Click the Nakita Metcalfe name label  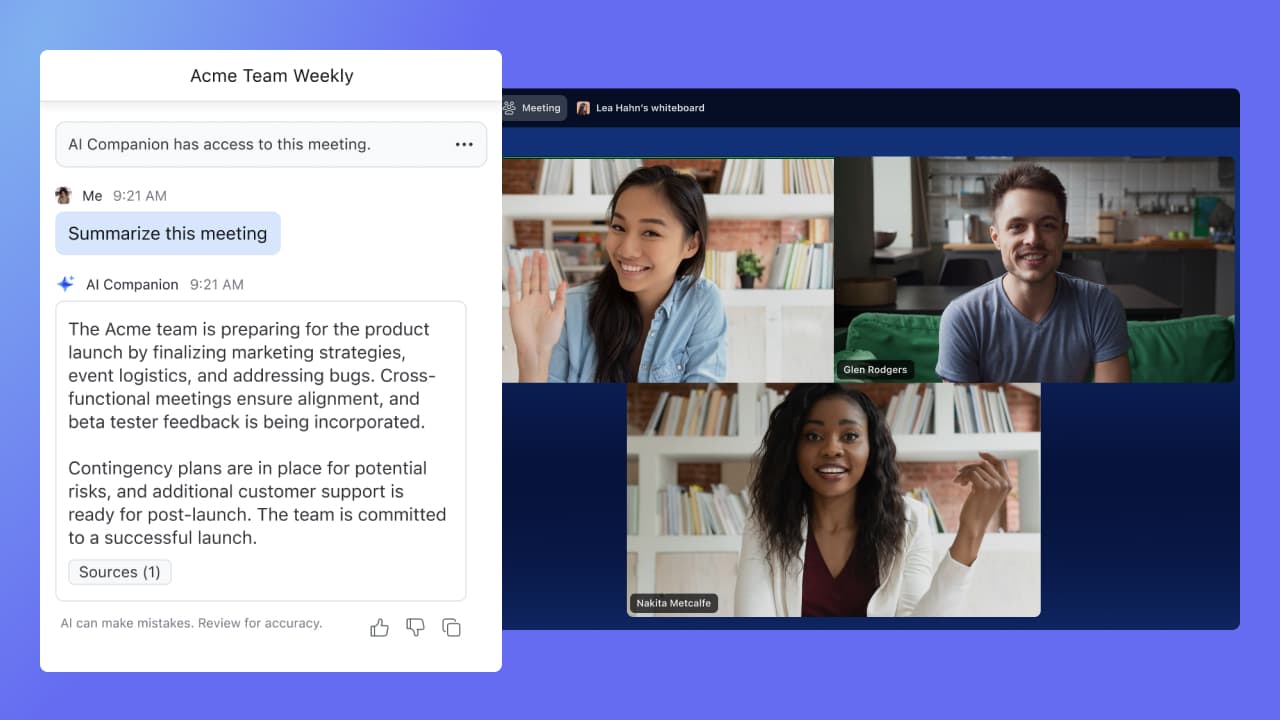(673, 603)
